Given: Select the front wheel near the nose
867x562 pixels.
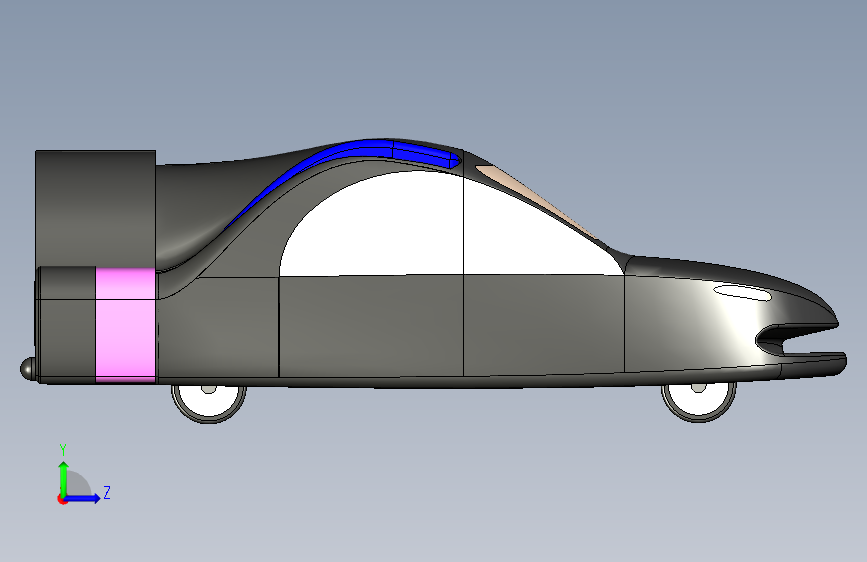Looking at the screenshot, I should tap(698, 401).
